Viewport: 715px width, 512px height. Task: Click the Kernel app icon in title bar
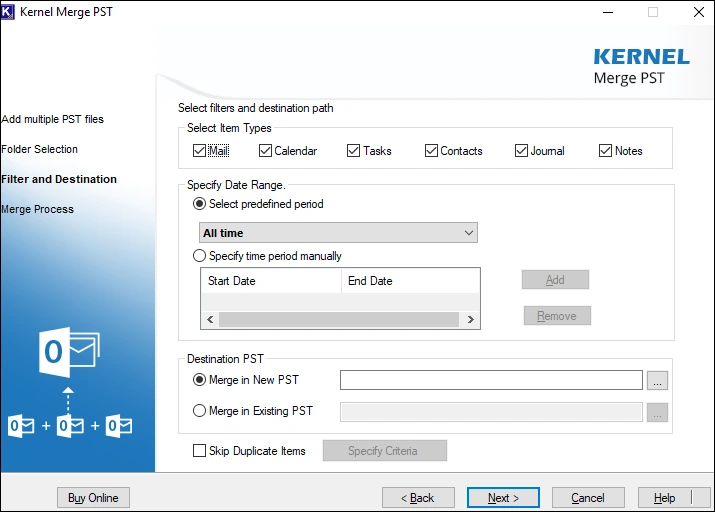[x=8, y=12]
